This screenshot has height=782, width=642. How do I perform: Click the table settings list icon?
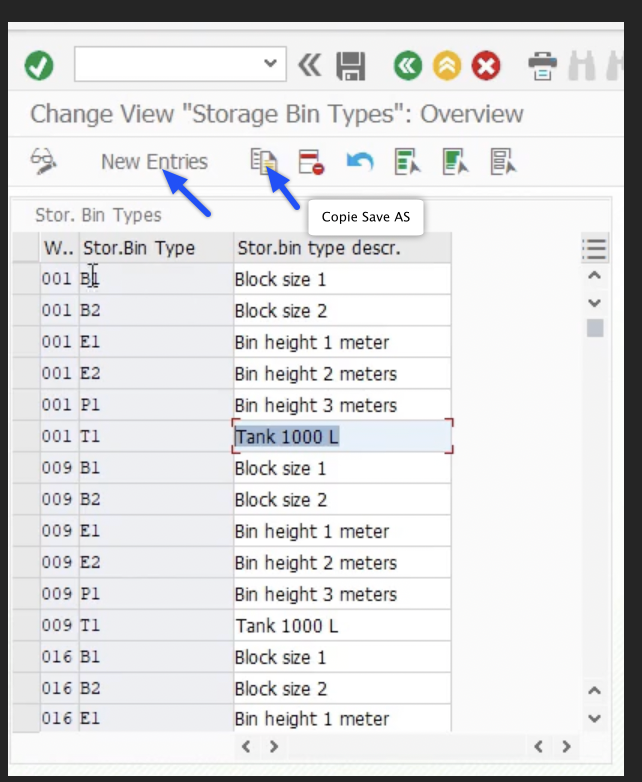coord(595,249)
